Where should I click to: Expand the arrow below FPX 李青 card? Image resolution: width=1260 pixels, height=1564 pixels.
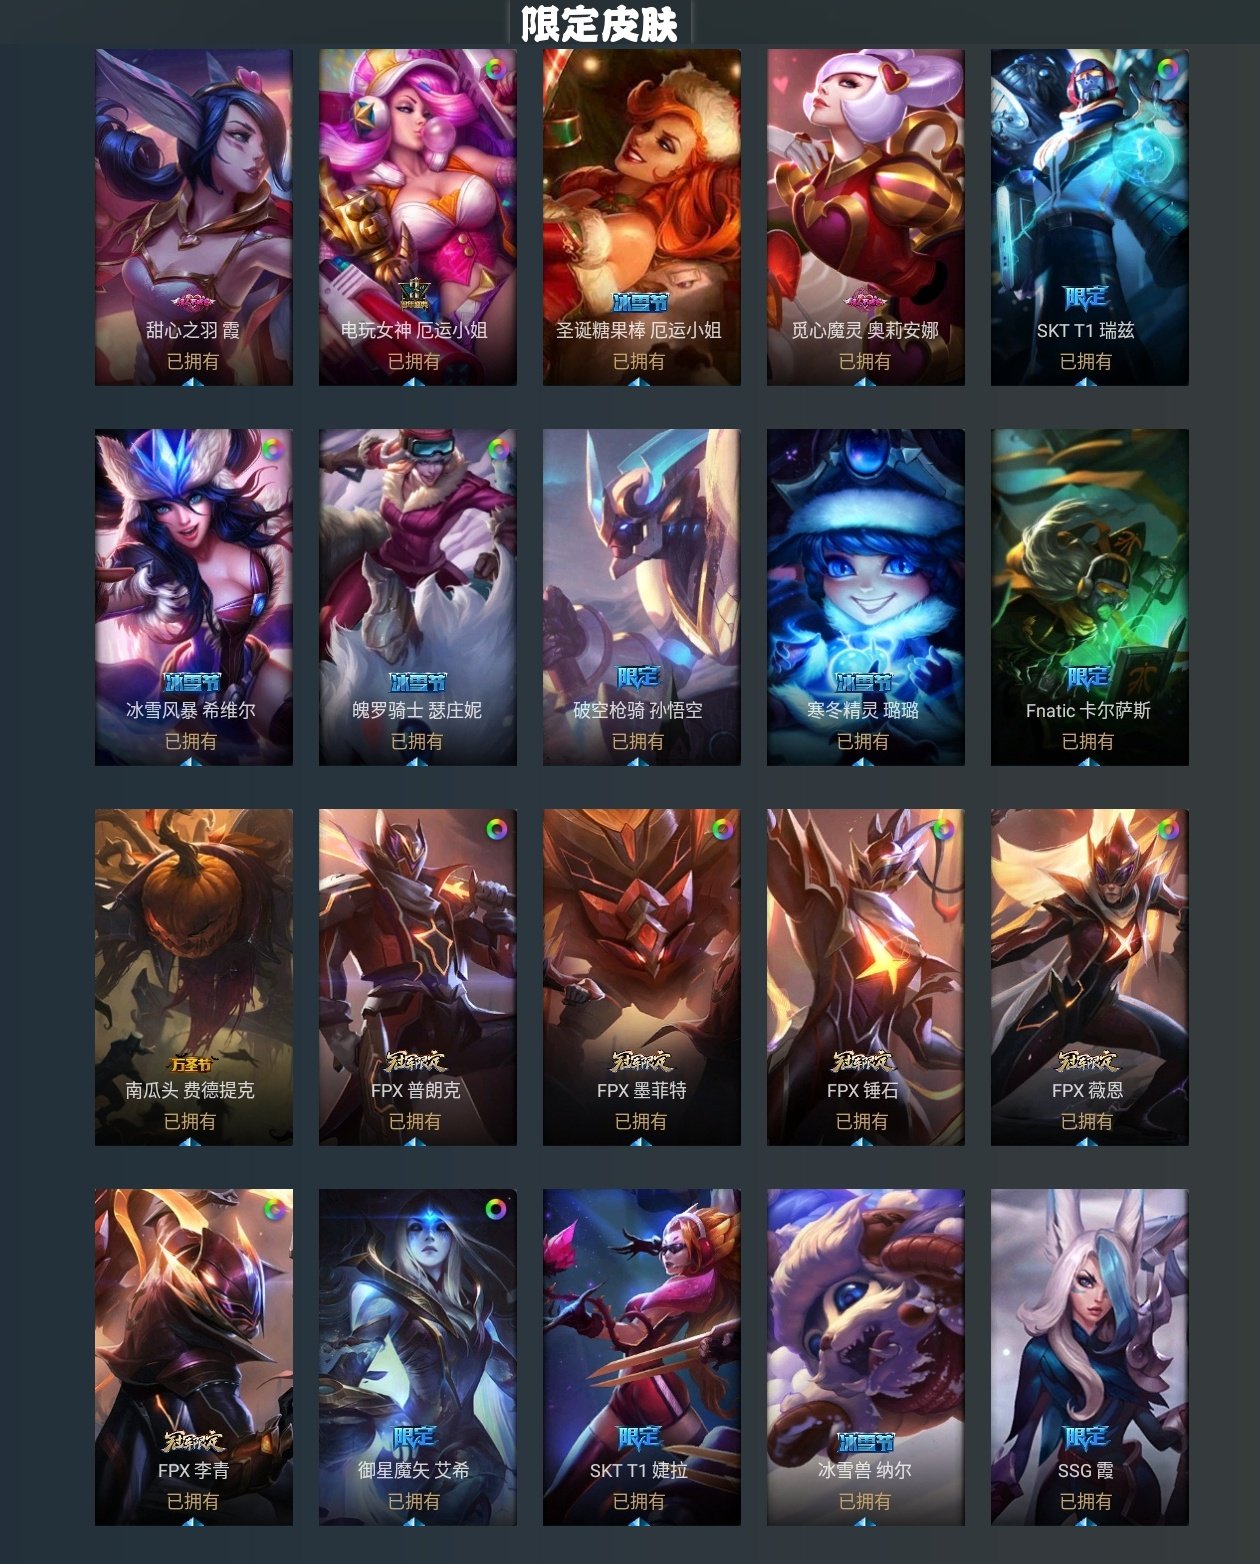point(193,1521)
